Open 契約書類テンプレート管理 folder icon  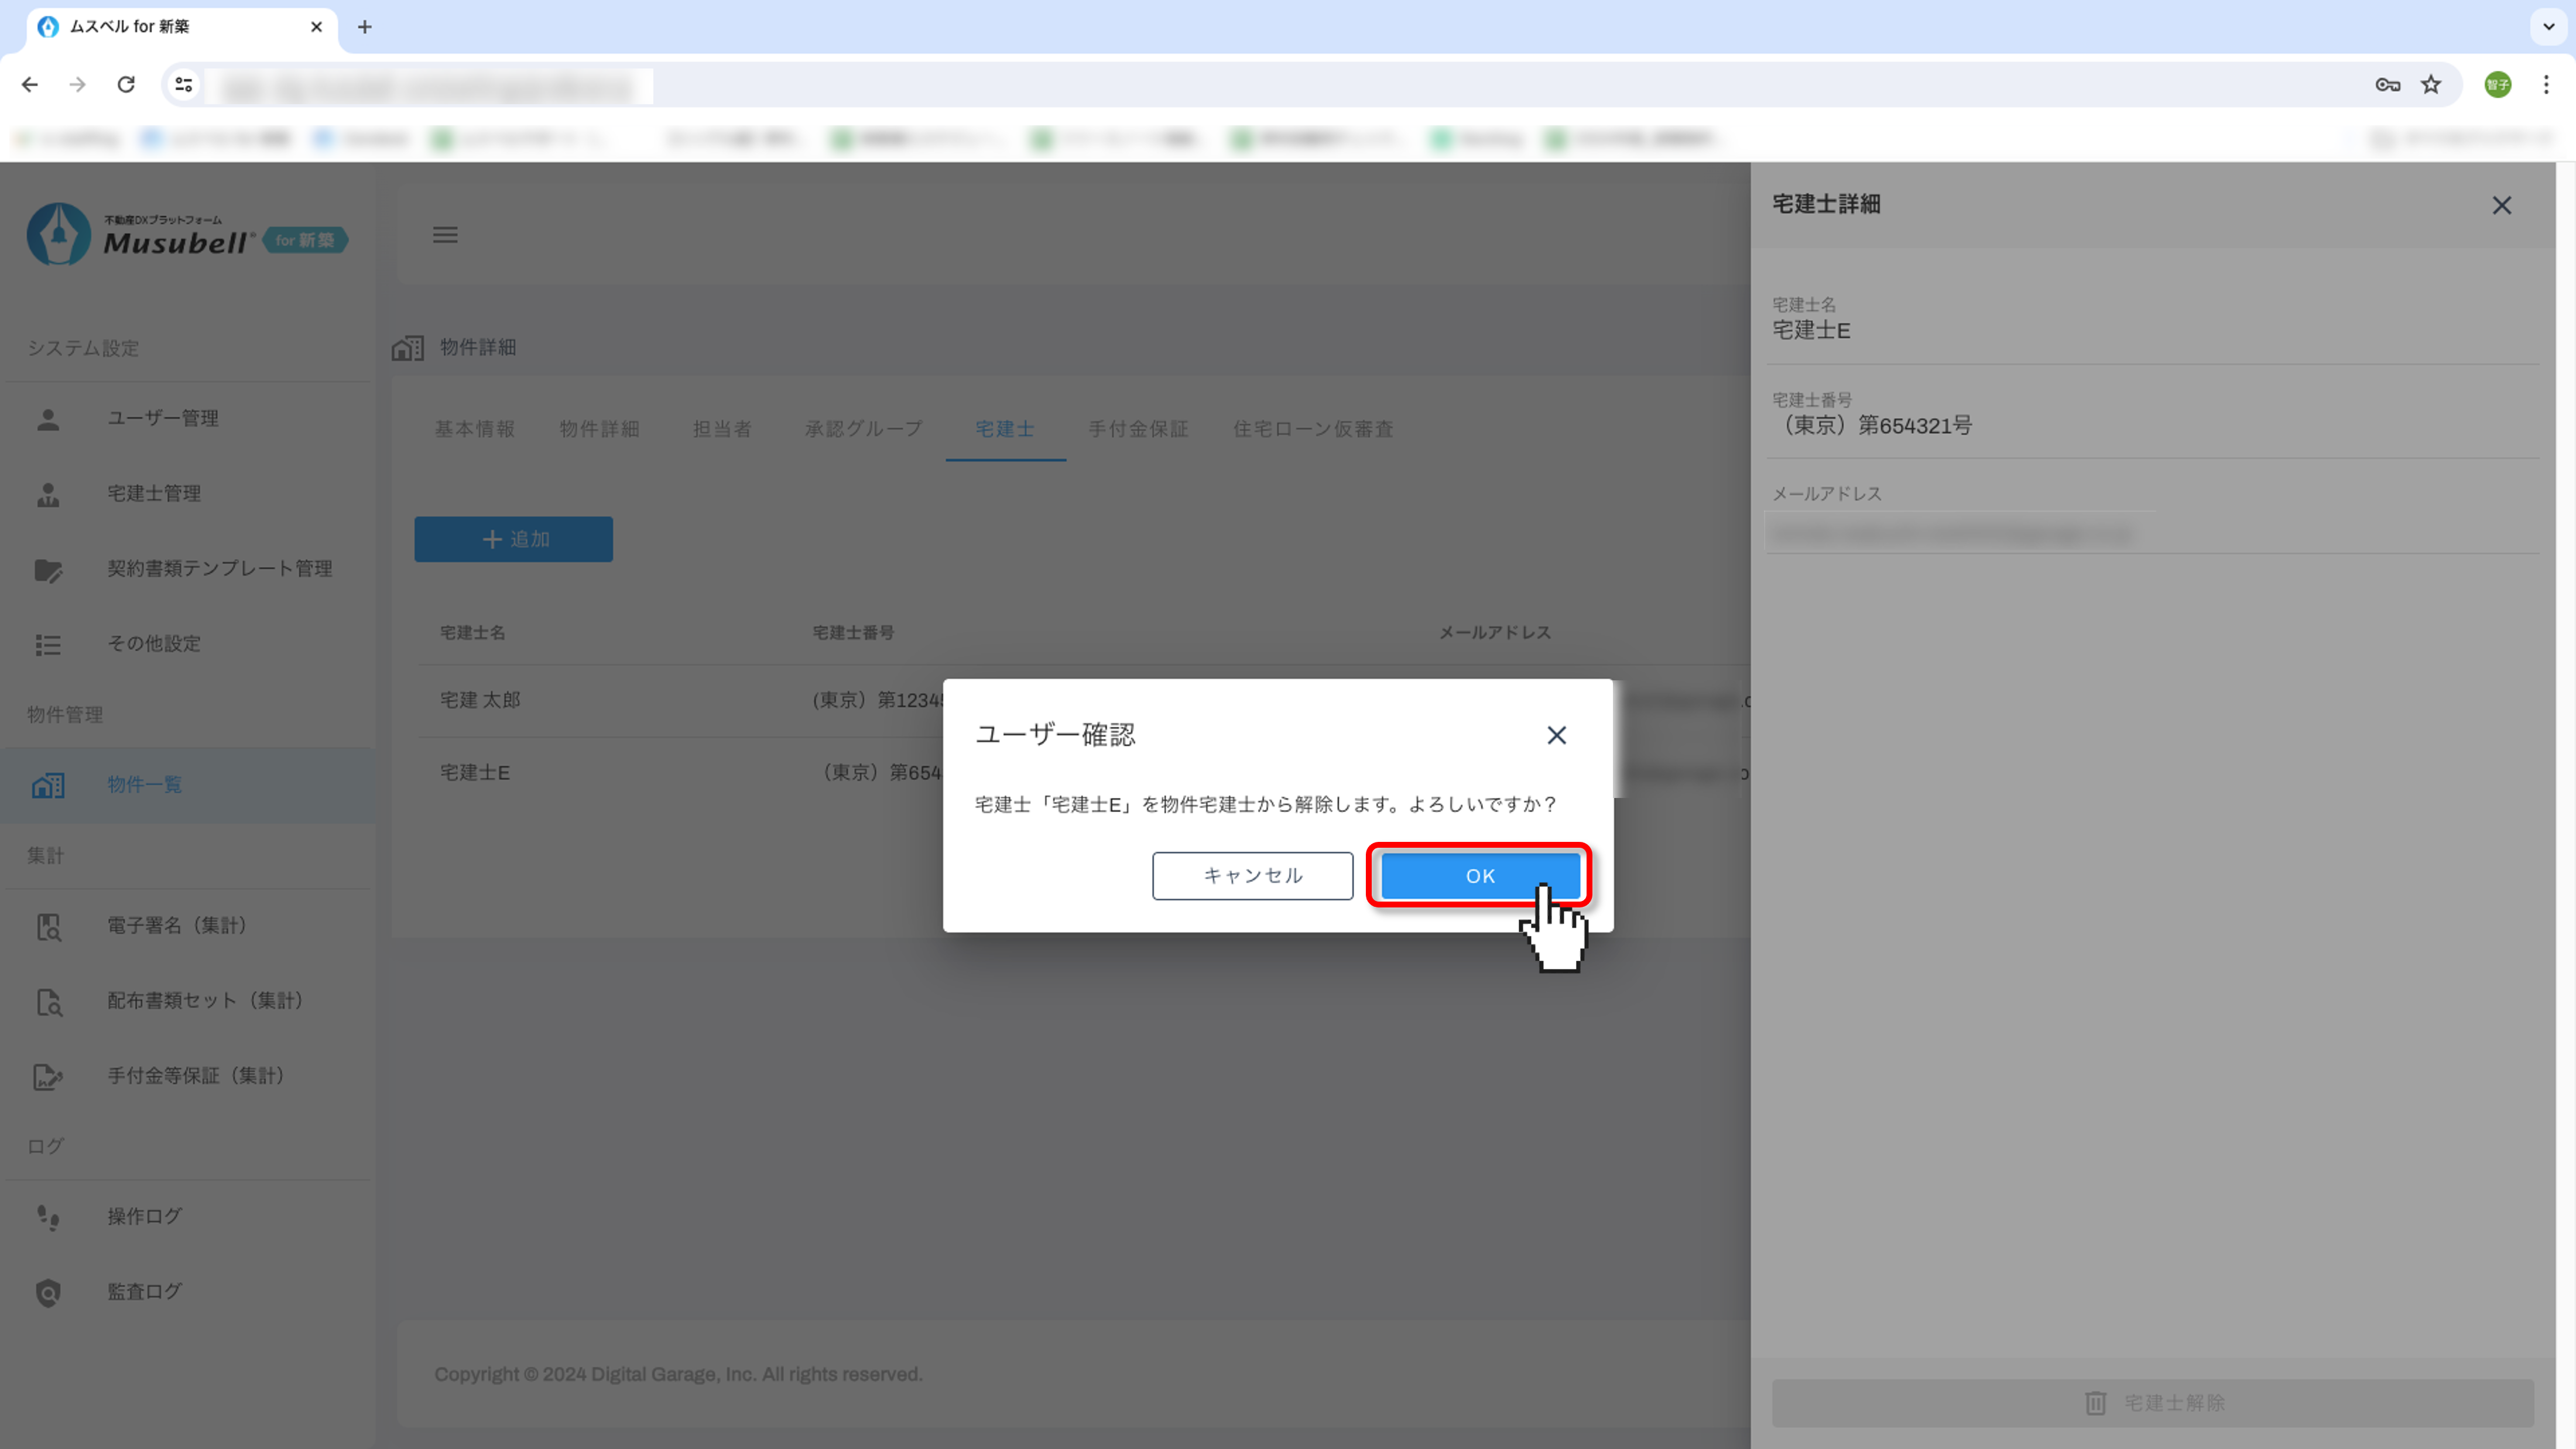pos(48,569)
